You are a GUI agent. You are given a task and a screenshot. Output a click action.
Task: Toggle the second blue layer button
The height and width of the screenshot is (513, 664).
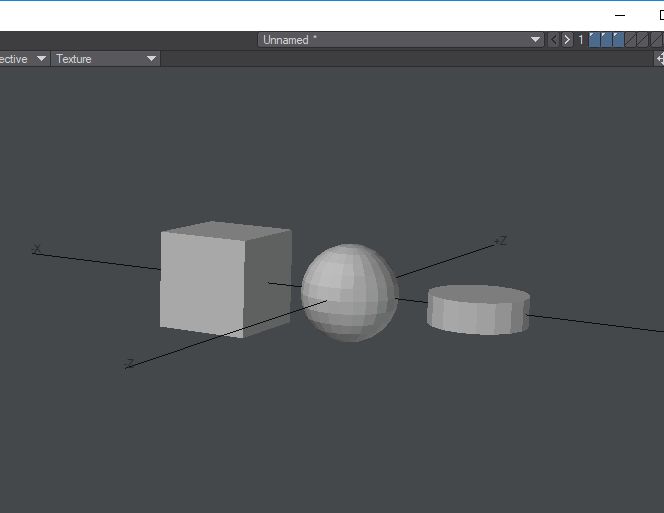coord(607,40)
